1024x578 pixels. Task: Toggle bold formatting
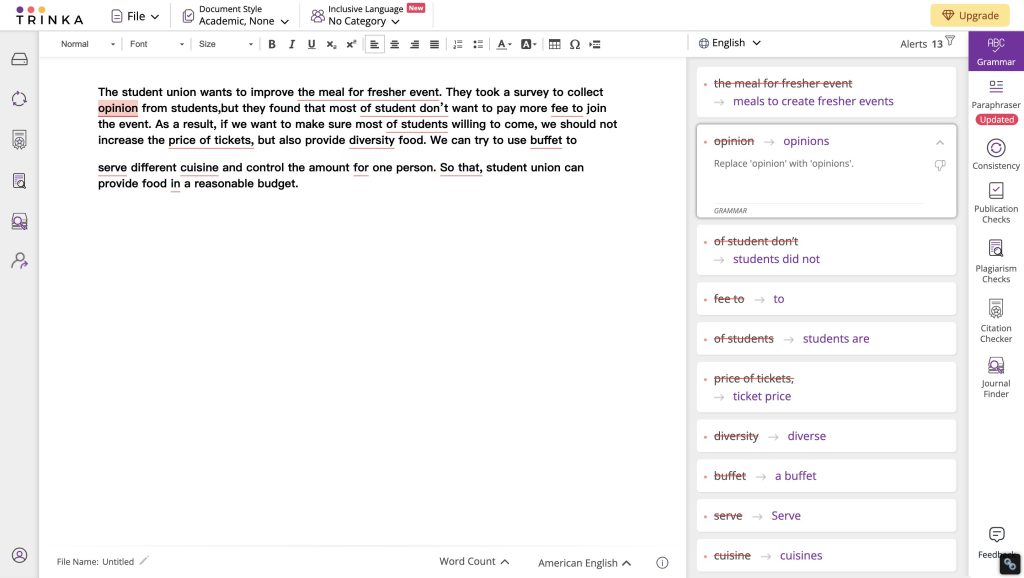click(x=272, y=44)
